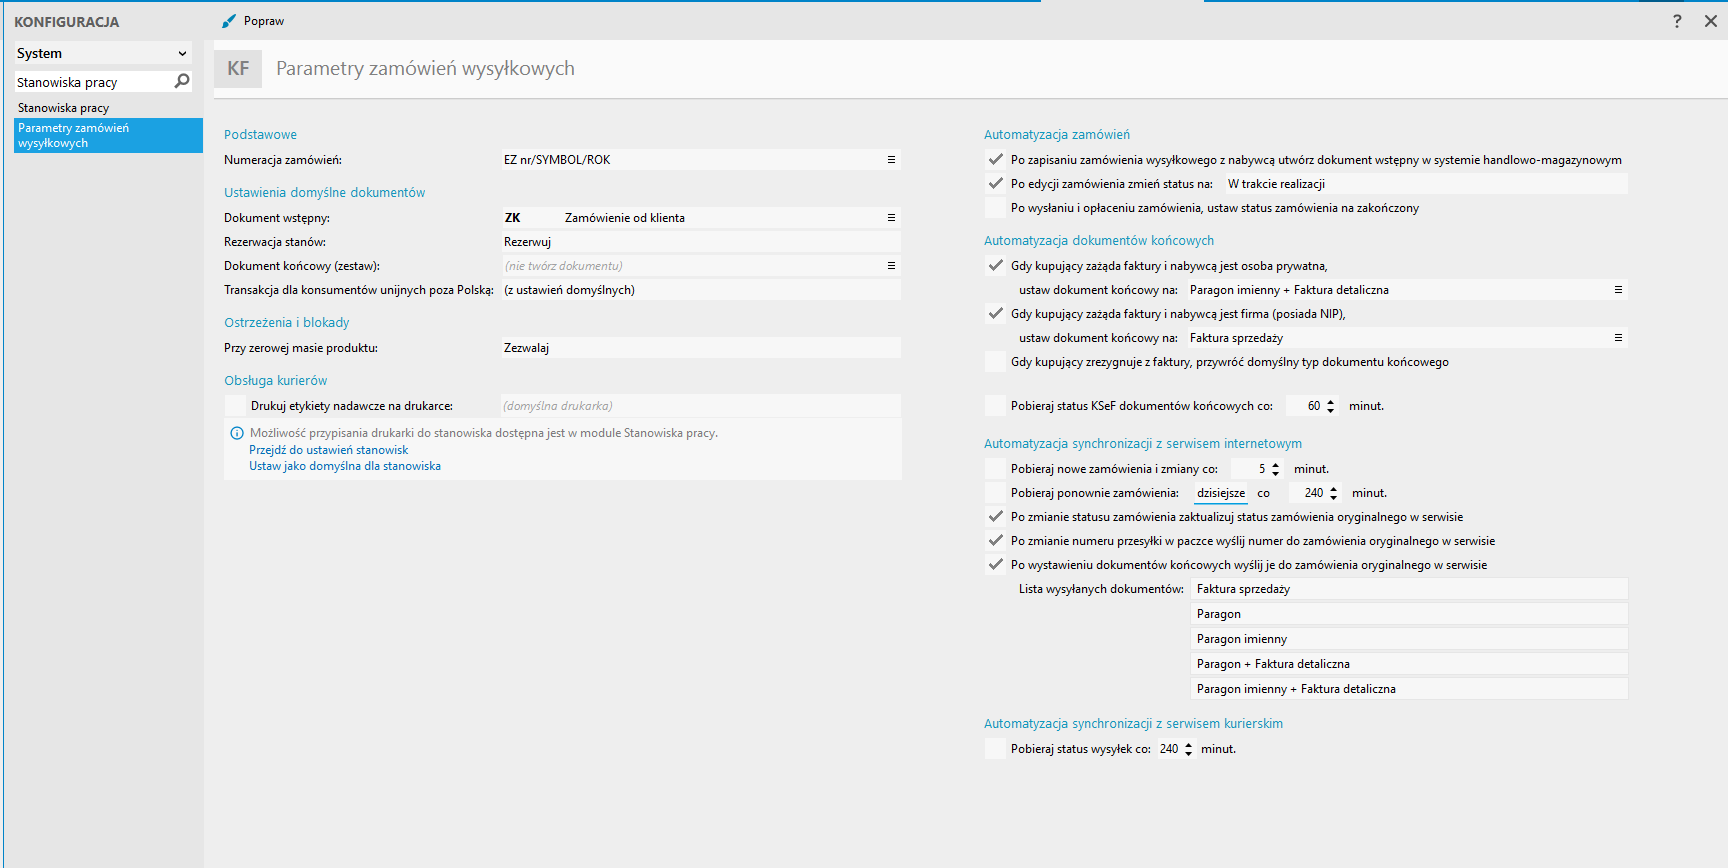Image resolution: width=1728 pixels, height=868 pixels.
Task: Click the search magnifier in Stanowiska pracy field
Action: (182, 81)
